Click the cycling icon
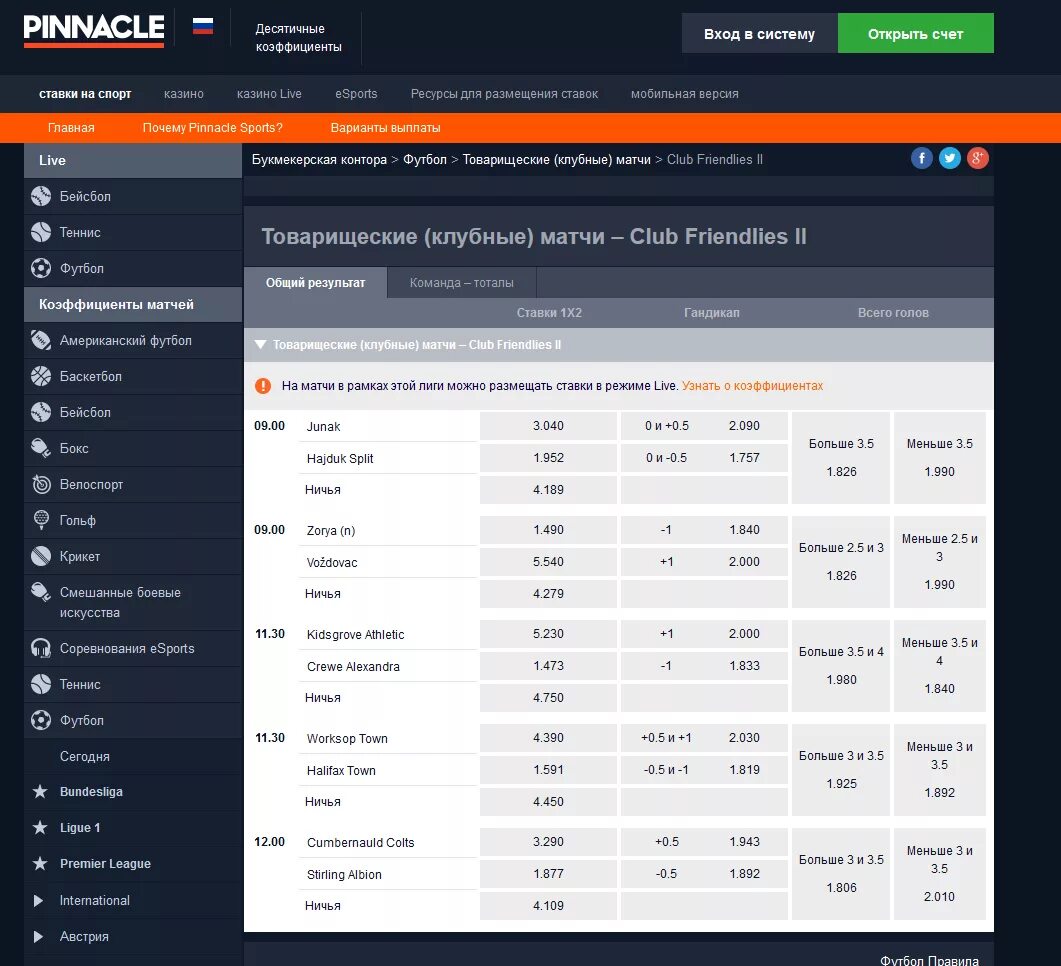 click(x=41, y=484)
